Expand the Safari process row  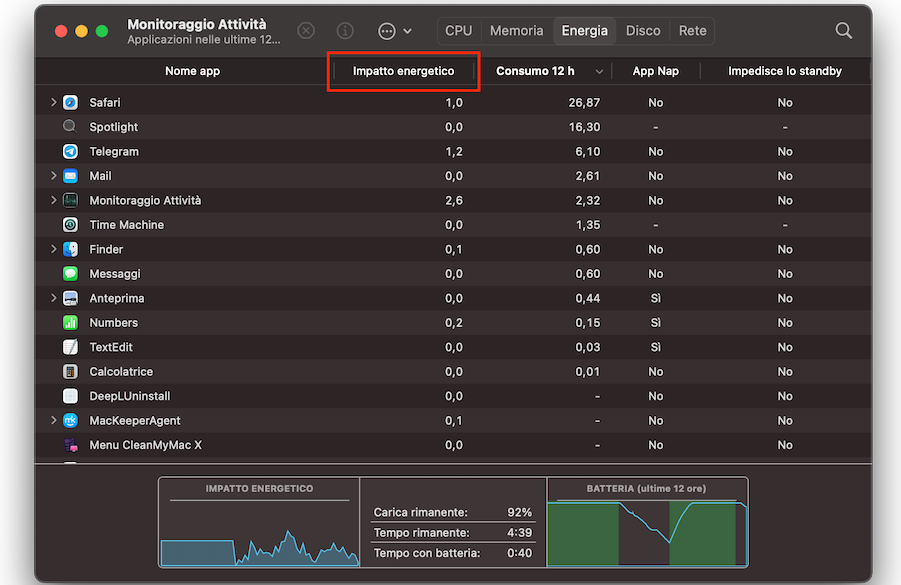click(53, 103)
